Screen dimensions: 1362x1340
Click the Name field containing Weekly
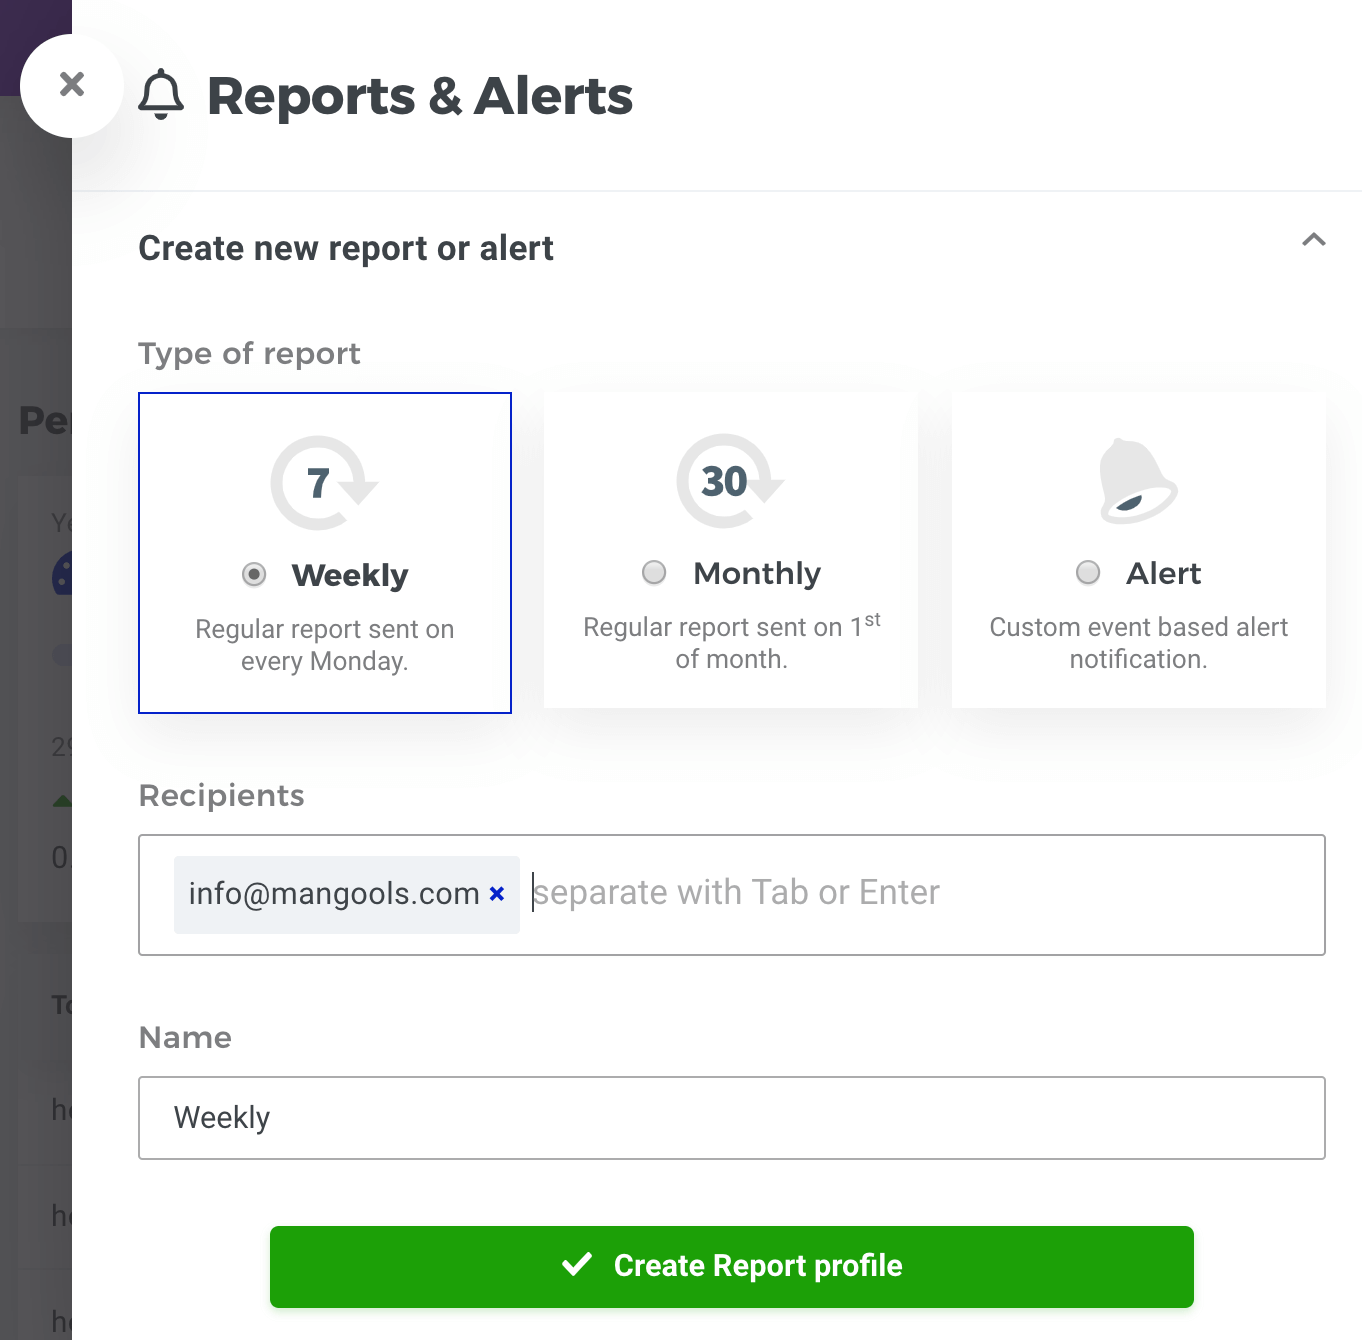pyautogui.click(x=731, y=1118)
